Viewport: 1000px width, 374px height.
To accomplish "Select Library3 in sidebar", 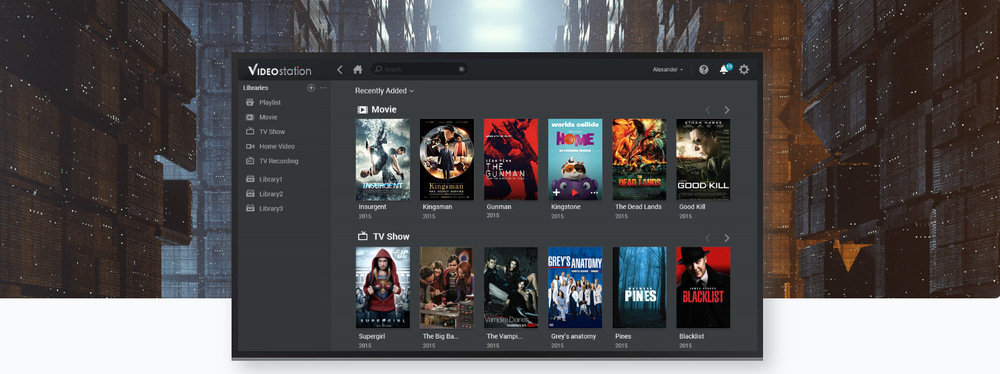I will point(271,209).
